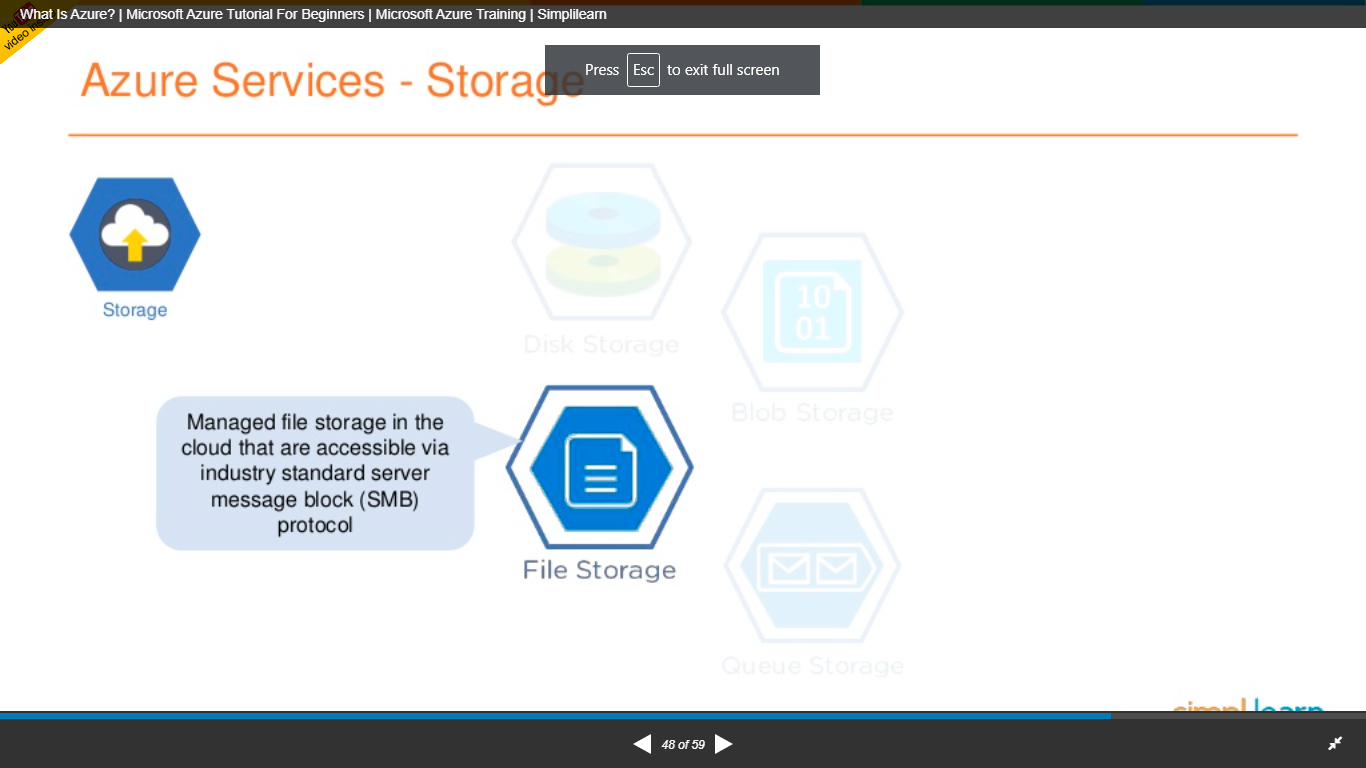Screen dimensions: 1366x768
Task: Click the faded Blob Storage icon
Action: pyautogui.click(x=812, y=312)
